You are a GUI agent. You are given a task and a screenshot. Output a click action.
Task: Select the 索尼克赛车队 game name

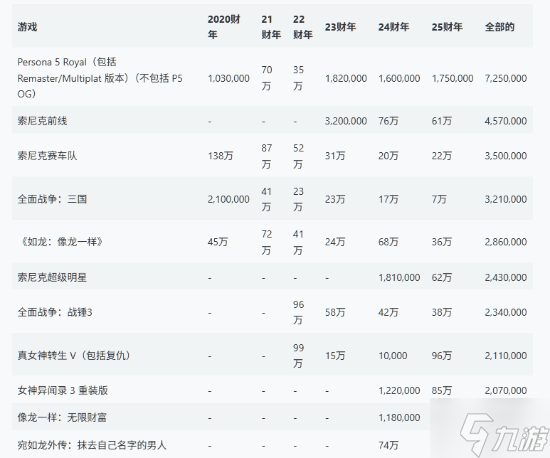click(47, 156)
